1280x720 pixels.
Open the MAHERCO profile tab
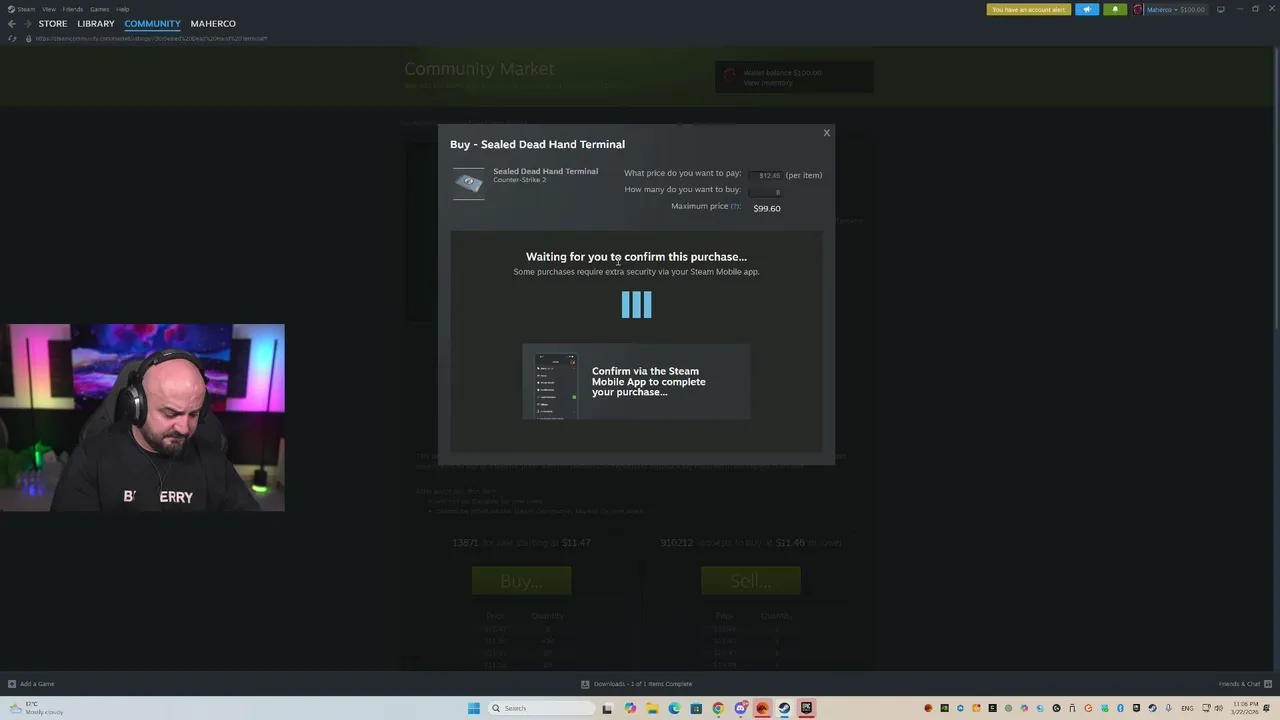point(213,24)
